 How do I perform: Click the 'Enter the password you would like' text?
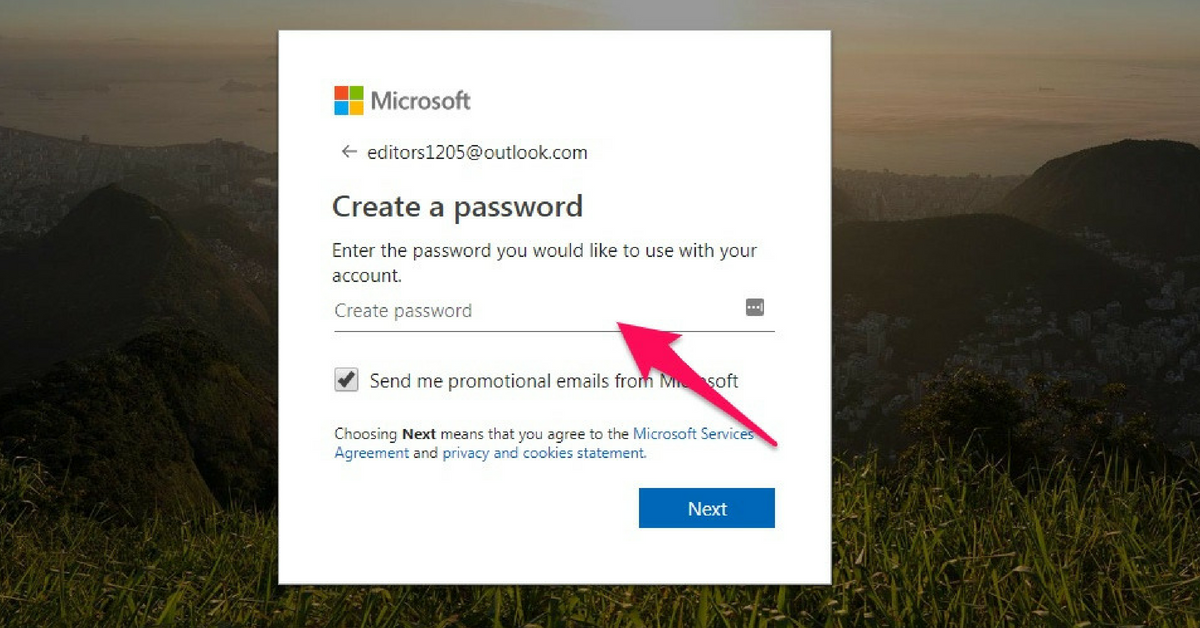(x=544, y=251)
